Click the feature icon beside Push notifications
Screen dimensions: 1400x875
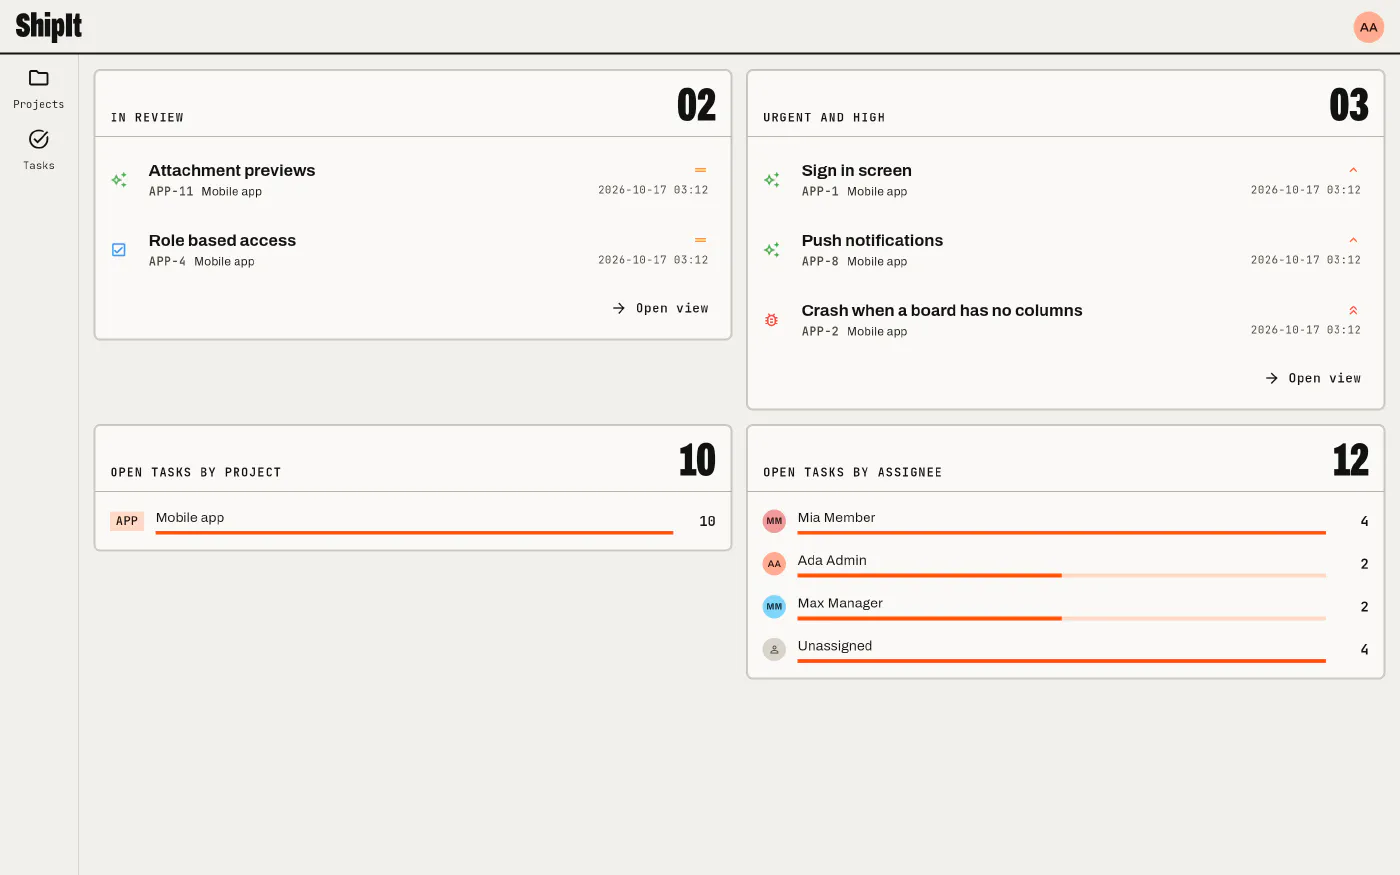[772, 250]
